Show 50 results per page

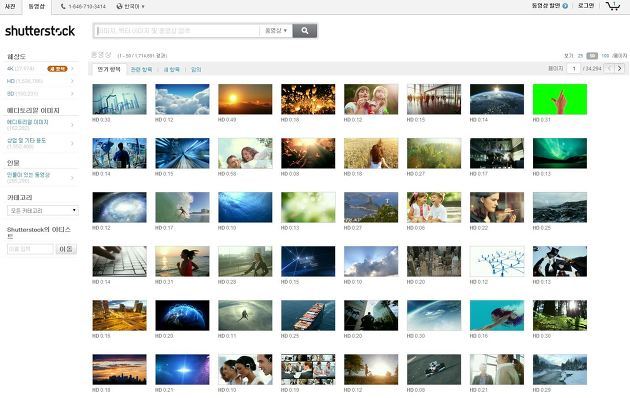pyautogui.click(x=592, y=56)
